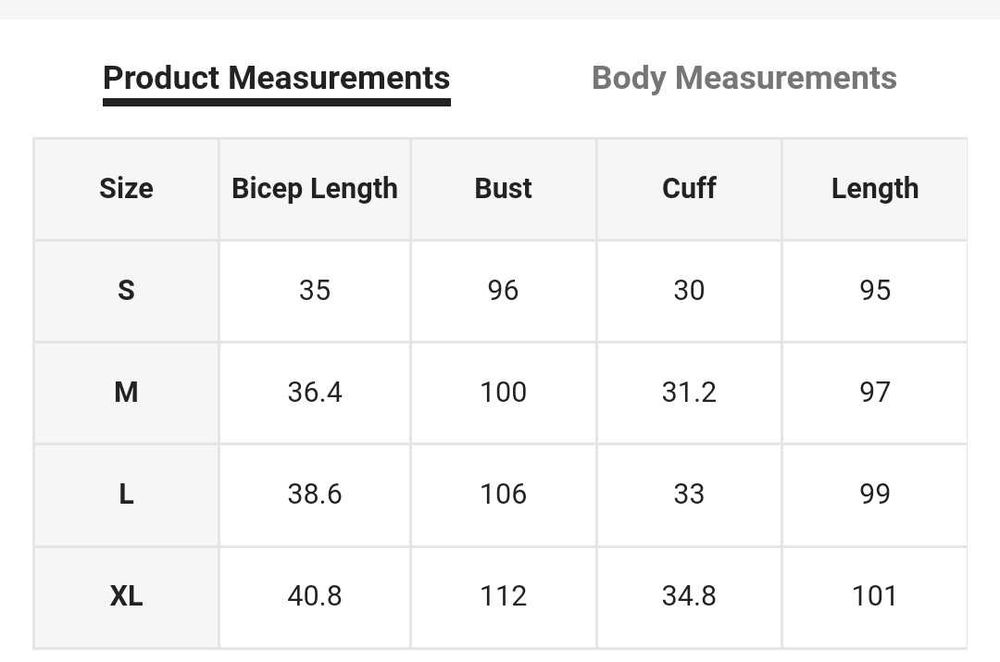Click the Bust column header
1000x662 pixels.
pyautogui.click(x=503, y=188)
